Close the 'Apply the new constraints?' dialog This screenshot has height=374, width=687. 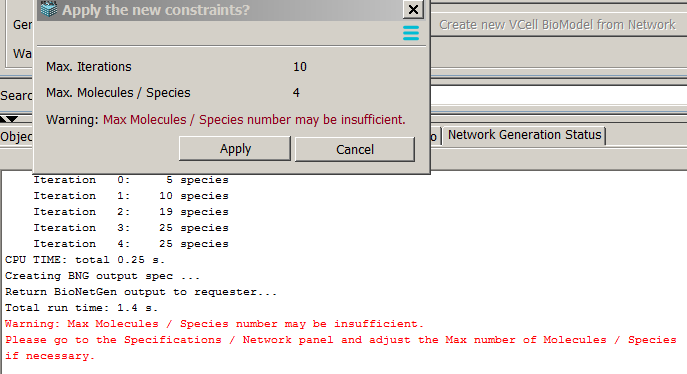tap(413, 9)
